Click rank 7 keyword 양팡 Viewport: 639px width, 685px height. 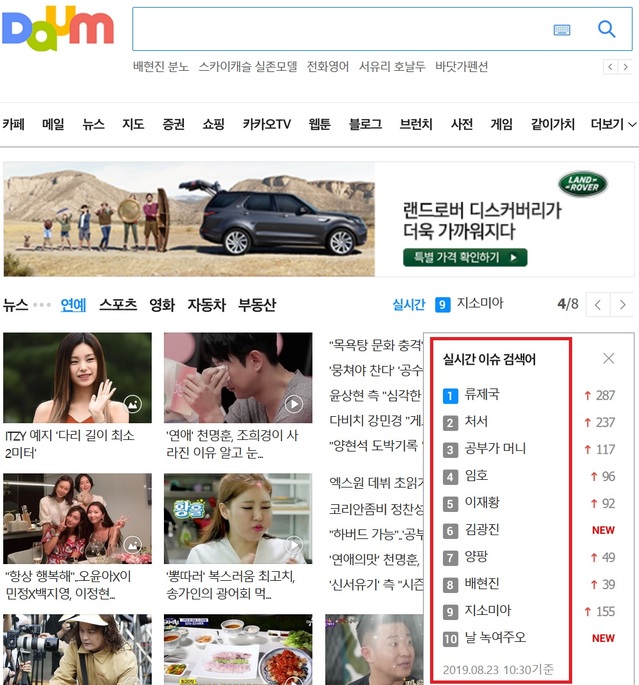(x=476, y=557)
